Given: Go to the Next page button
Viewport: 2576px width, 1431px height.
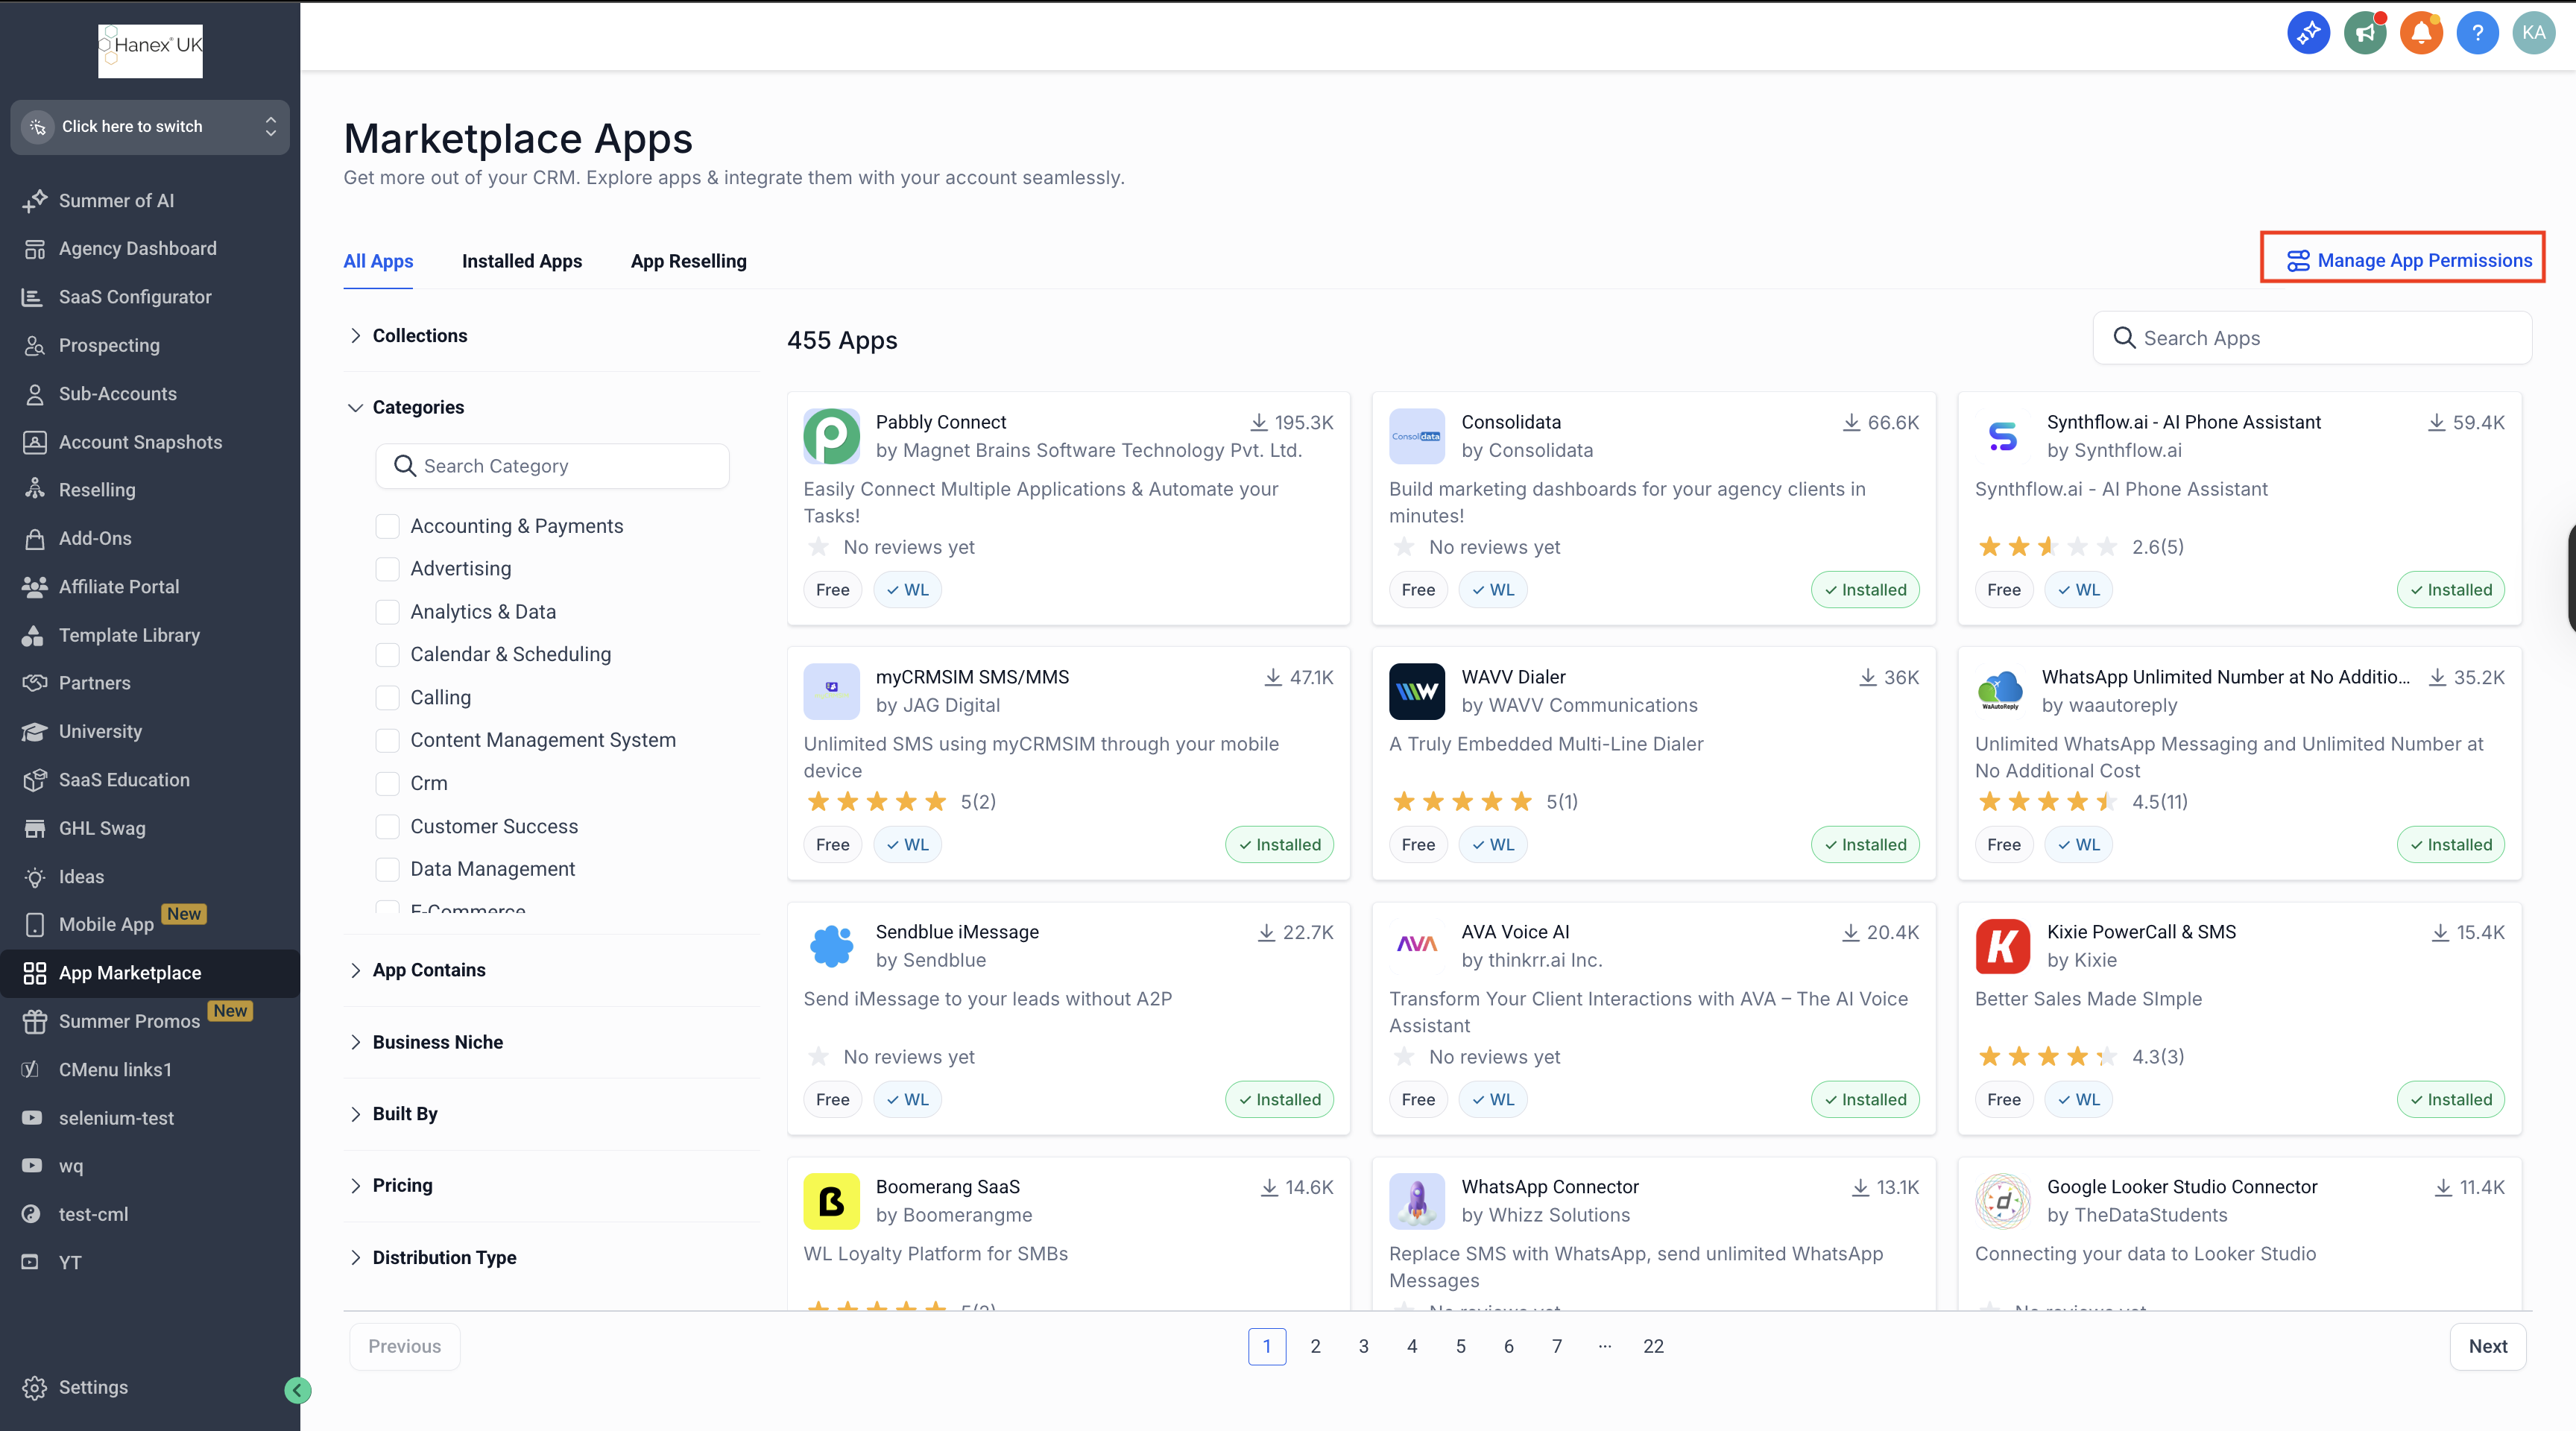Looking at the screenshot, I should pyautogui.click(x=2487, y=1346).
